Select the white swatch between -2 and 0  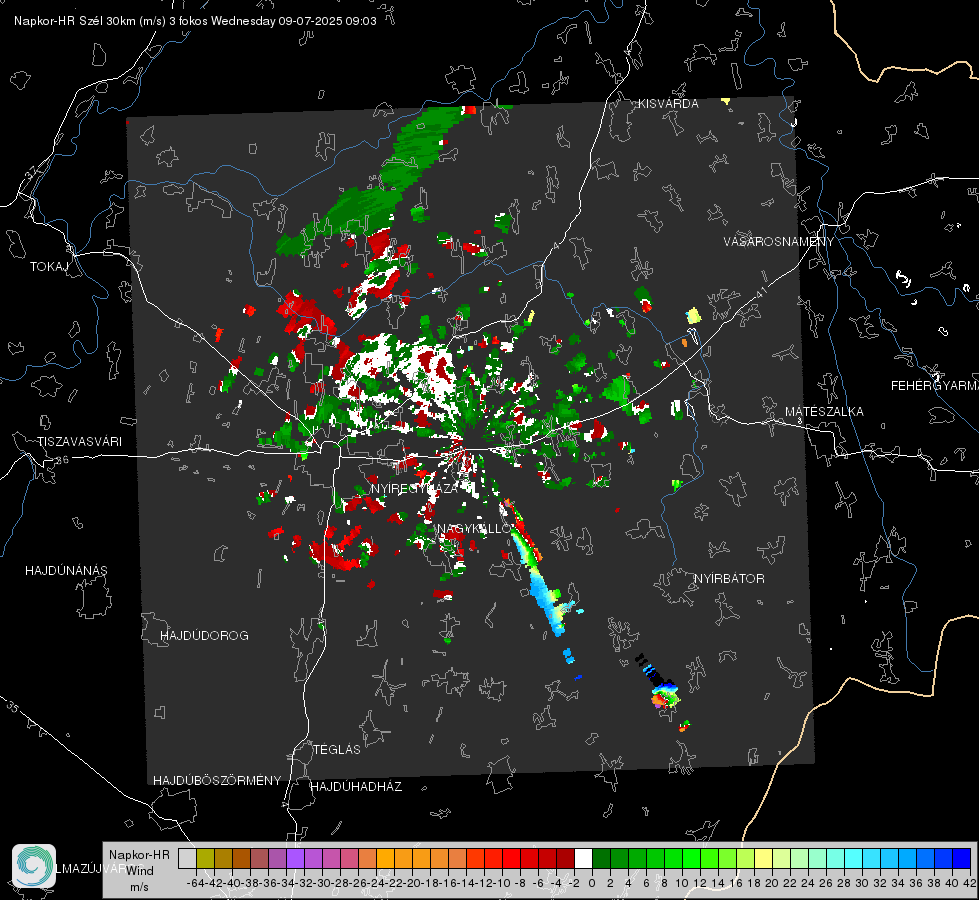(x=583, y=858)
